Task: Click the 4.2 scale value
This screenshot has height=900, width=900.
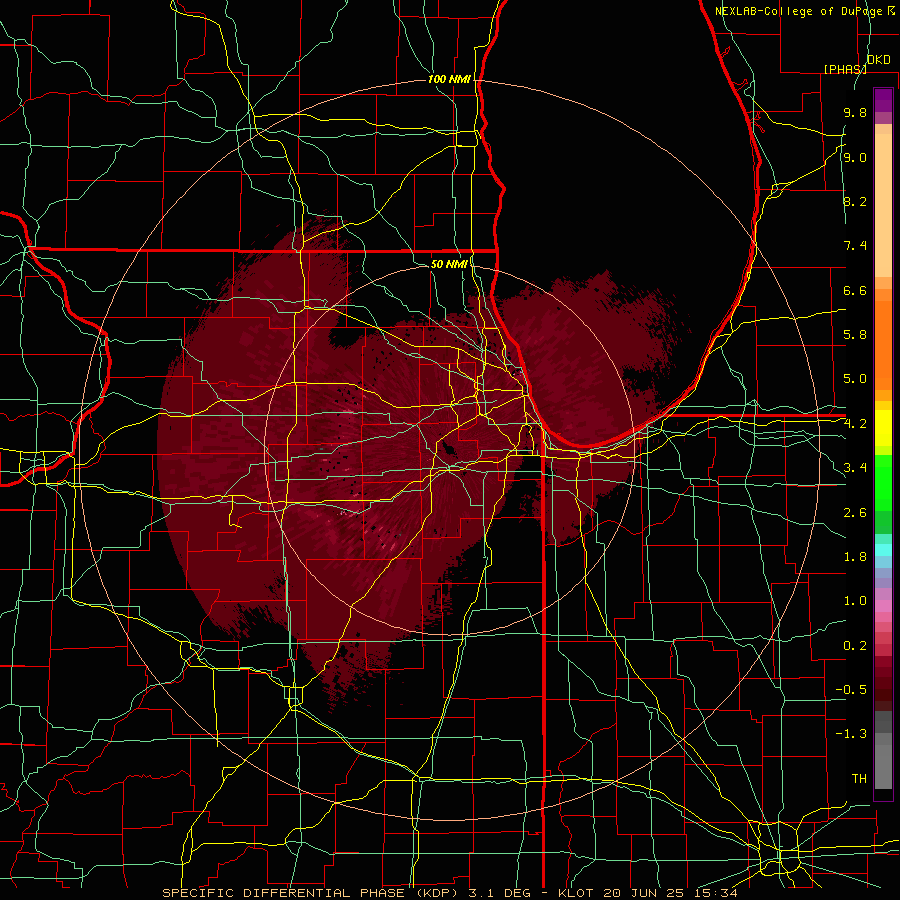Action: 855,424
